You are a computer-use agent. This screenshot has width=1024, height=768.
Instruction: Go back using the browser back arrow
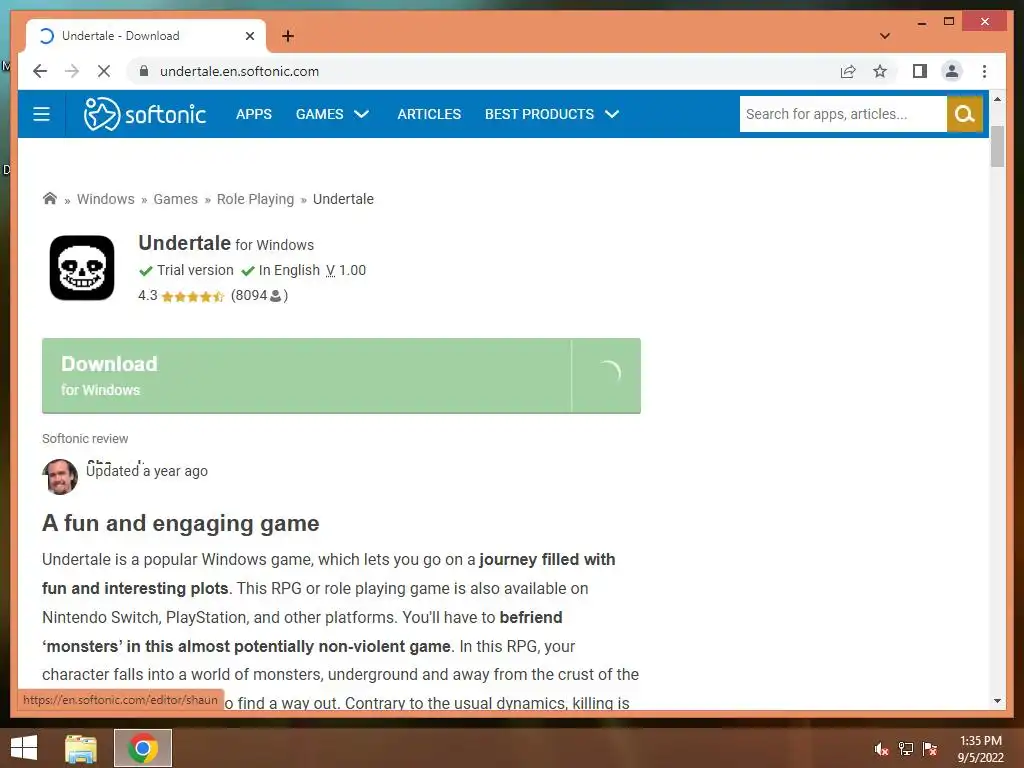click(40, 71)
